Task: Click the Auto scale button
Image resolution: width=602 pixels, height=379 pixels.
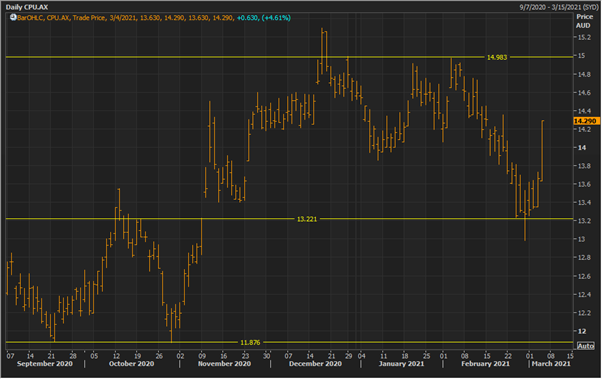Action: coord(585,346)
